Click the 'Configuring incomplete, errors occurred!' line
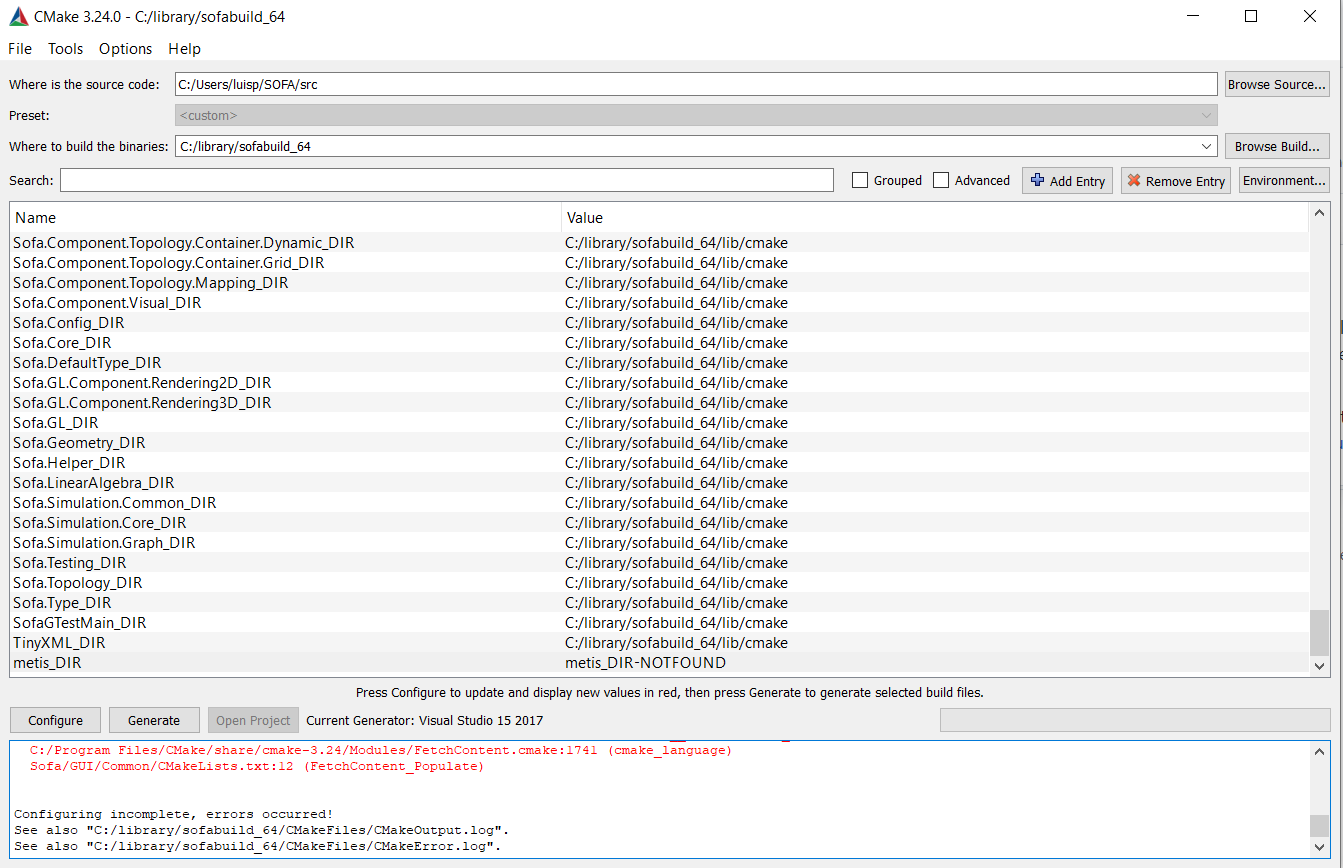The width and height of the screenshot is (1343, 868). click(x=174, y=814)
